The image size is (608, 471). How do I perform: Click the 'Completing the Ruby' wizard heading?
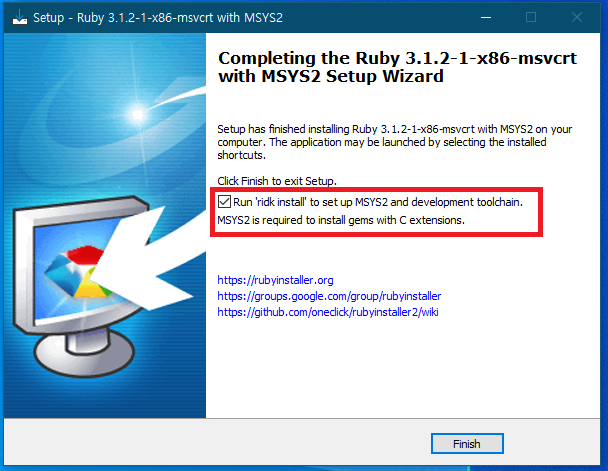397,67
